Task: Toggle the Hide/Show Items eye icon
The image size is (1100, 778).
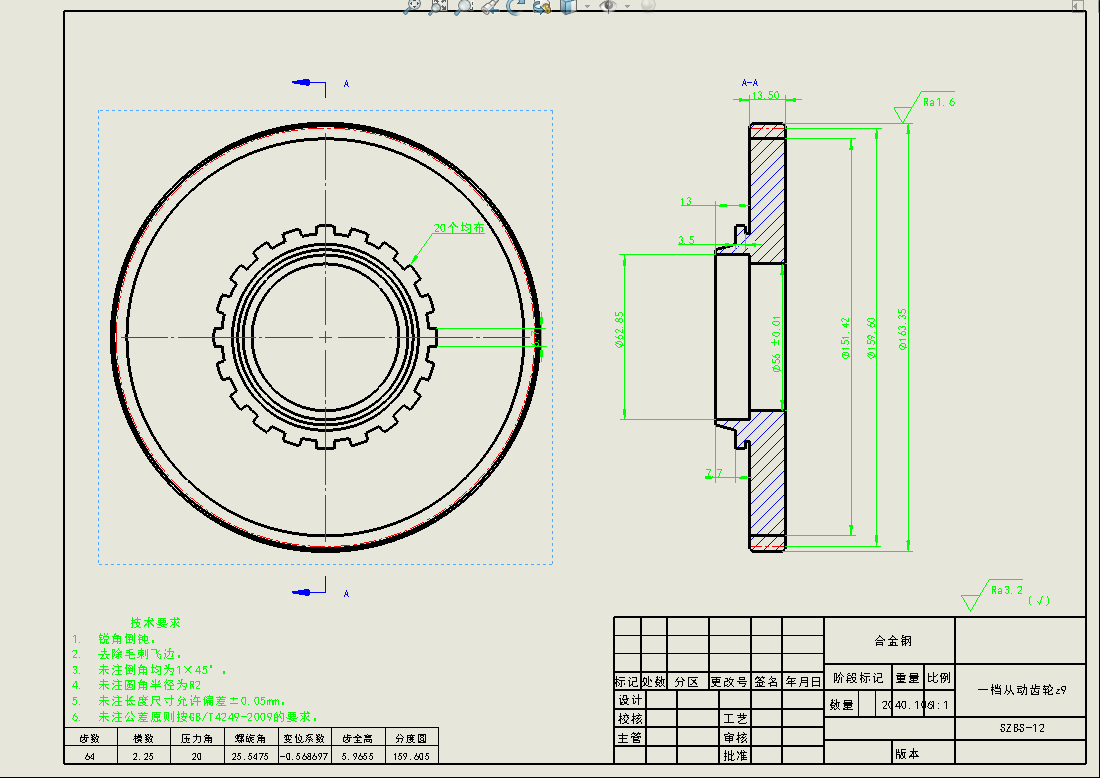Action: pos(607,6)
